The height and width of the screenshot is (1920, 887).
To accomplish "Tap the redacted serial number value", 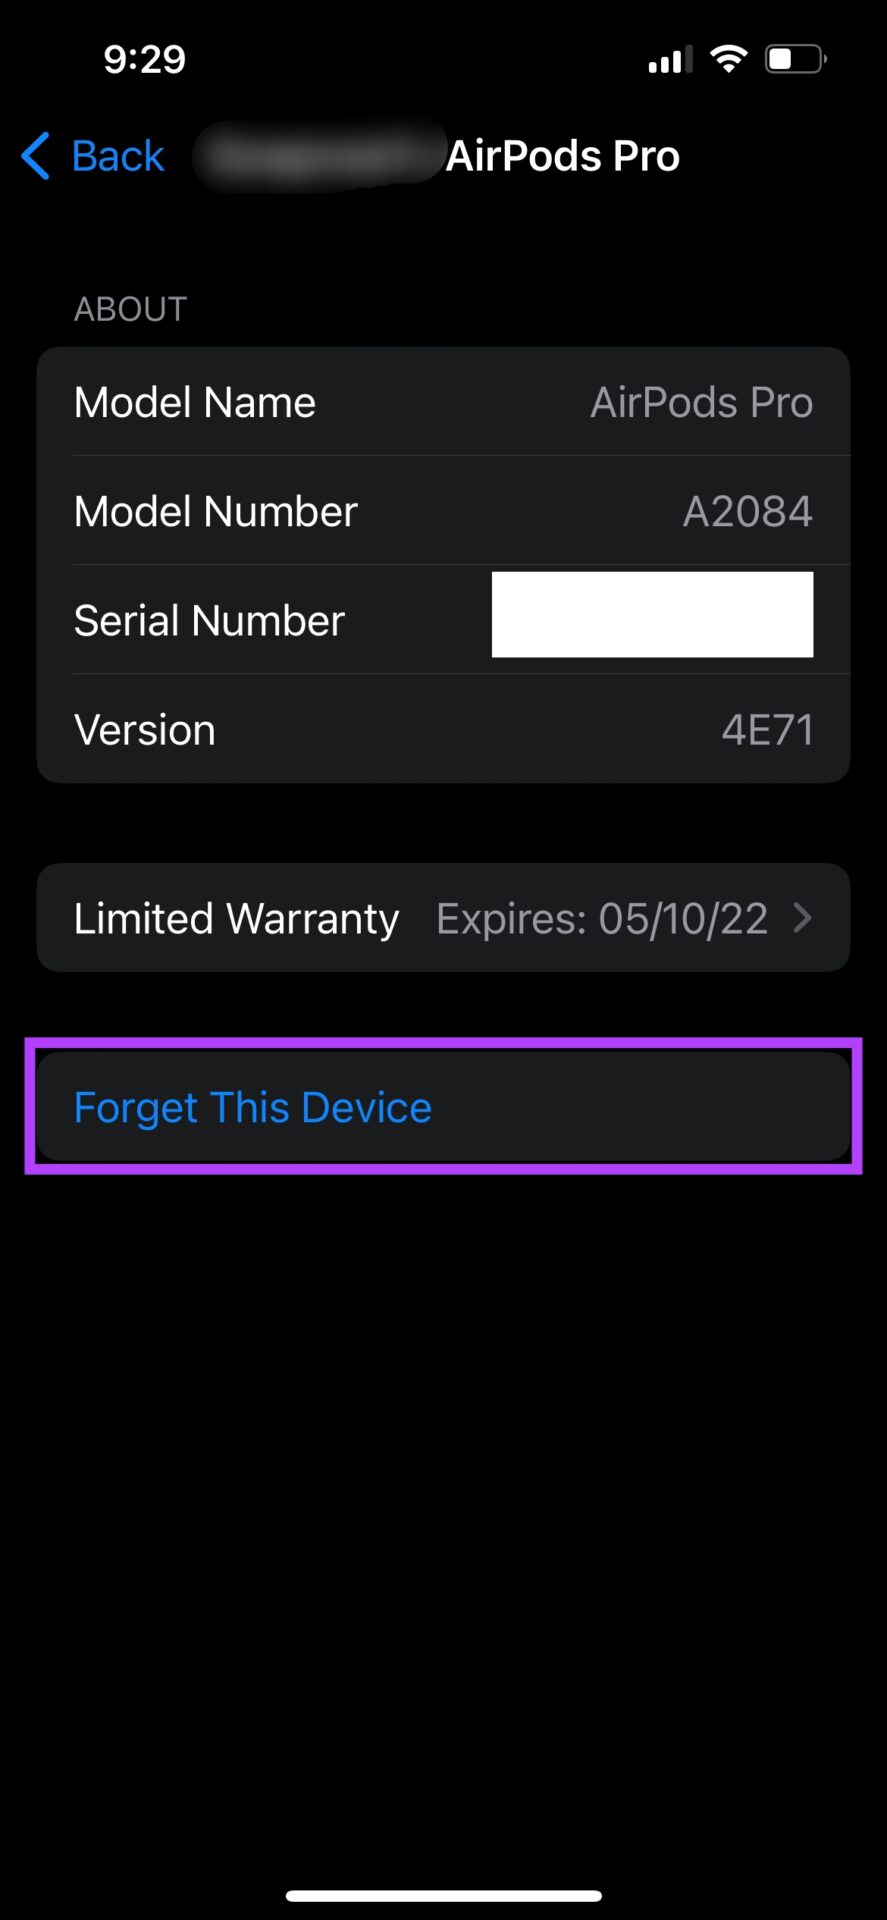I will coord(652,614).
